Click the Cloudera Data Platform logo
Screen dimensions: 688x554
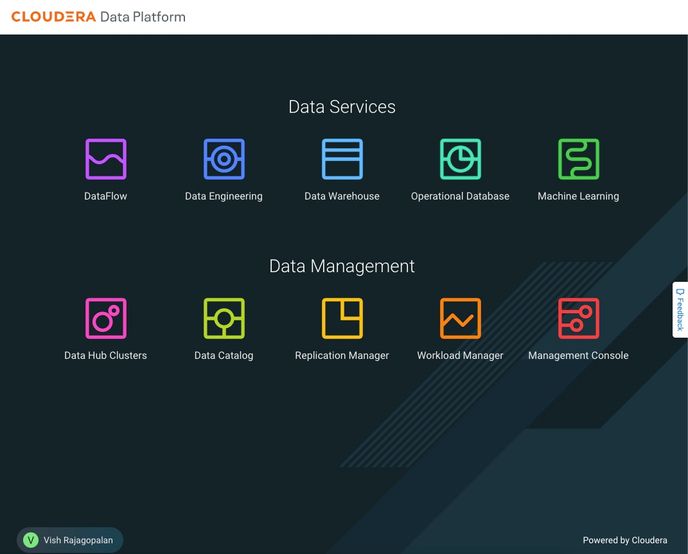click(98, 17)
